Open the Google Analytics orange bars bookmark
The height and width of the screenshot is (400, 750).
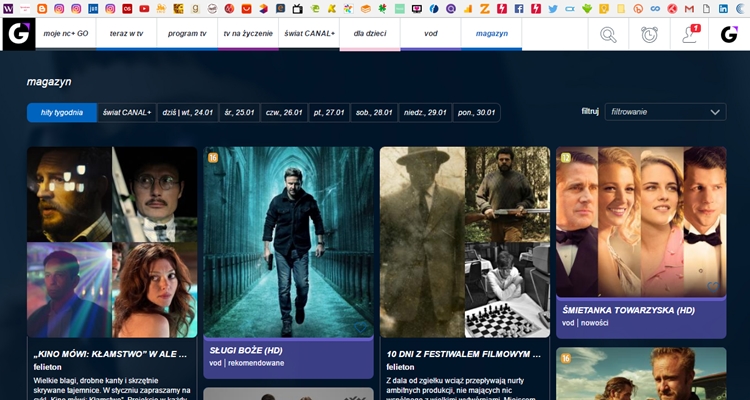click(x=468, y=8)
